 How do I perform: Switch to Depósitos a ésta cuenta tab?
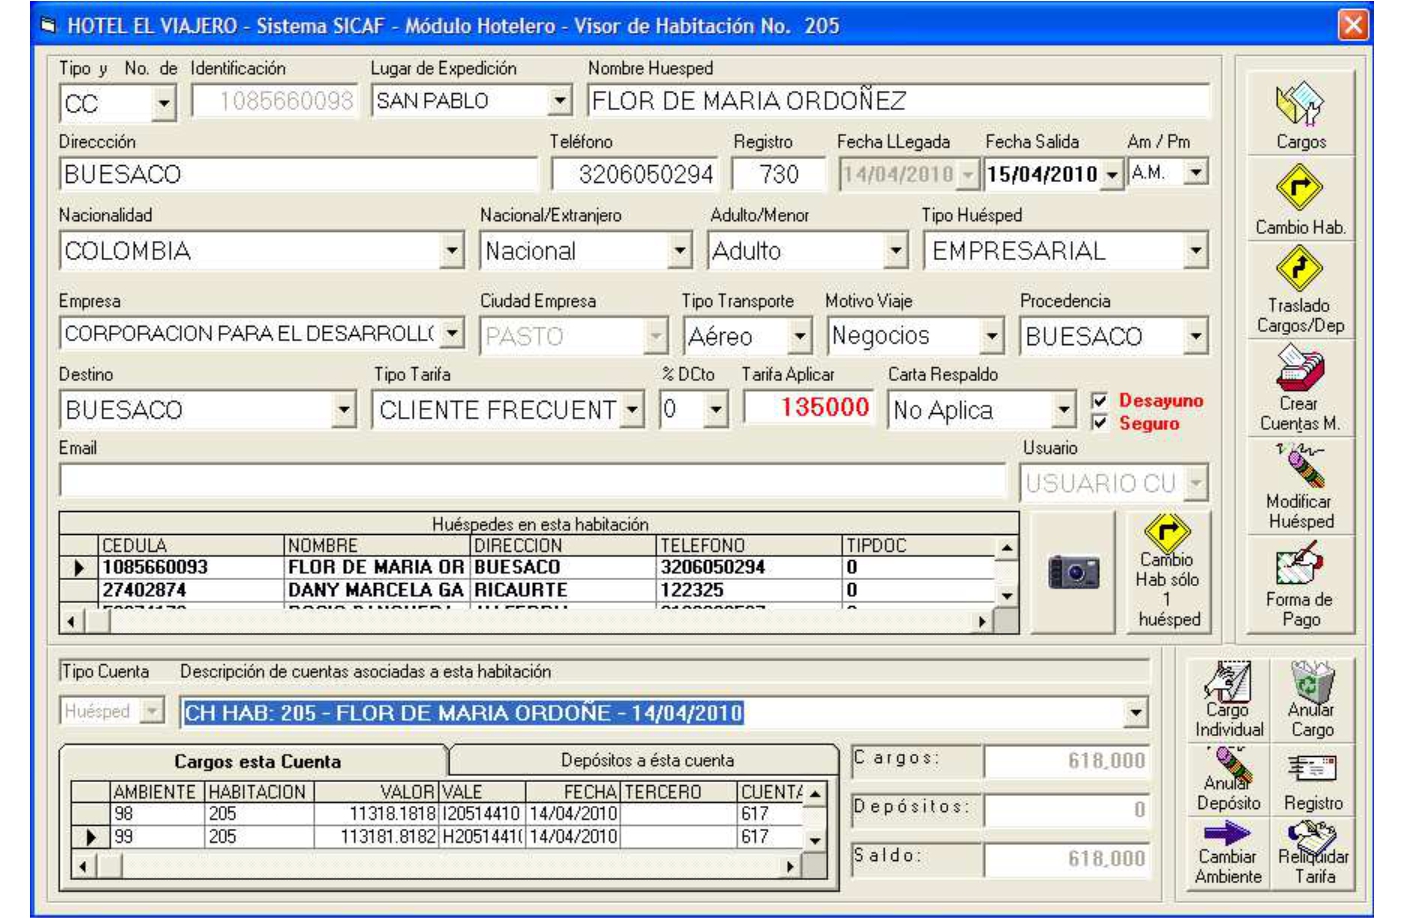[x=646, y=760]
